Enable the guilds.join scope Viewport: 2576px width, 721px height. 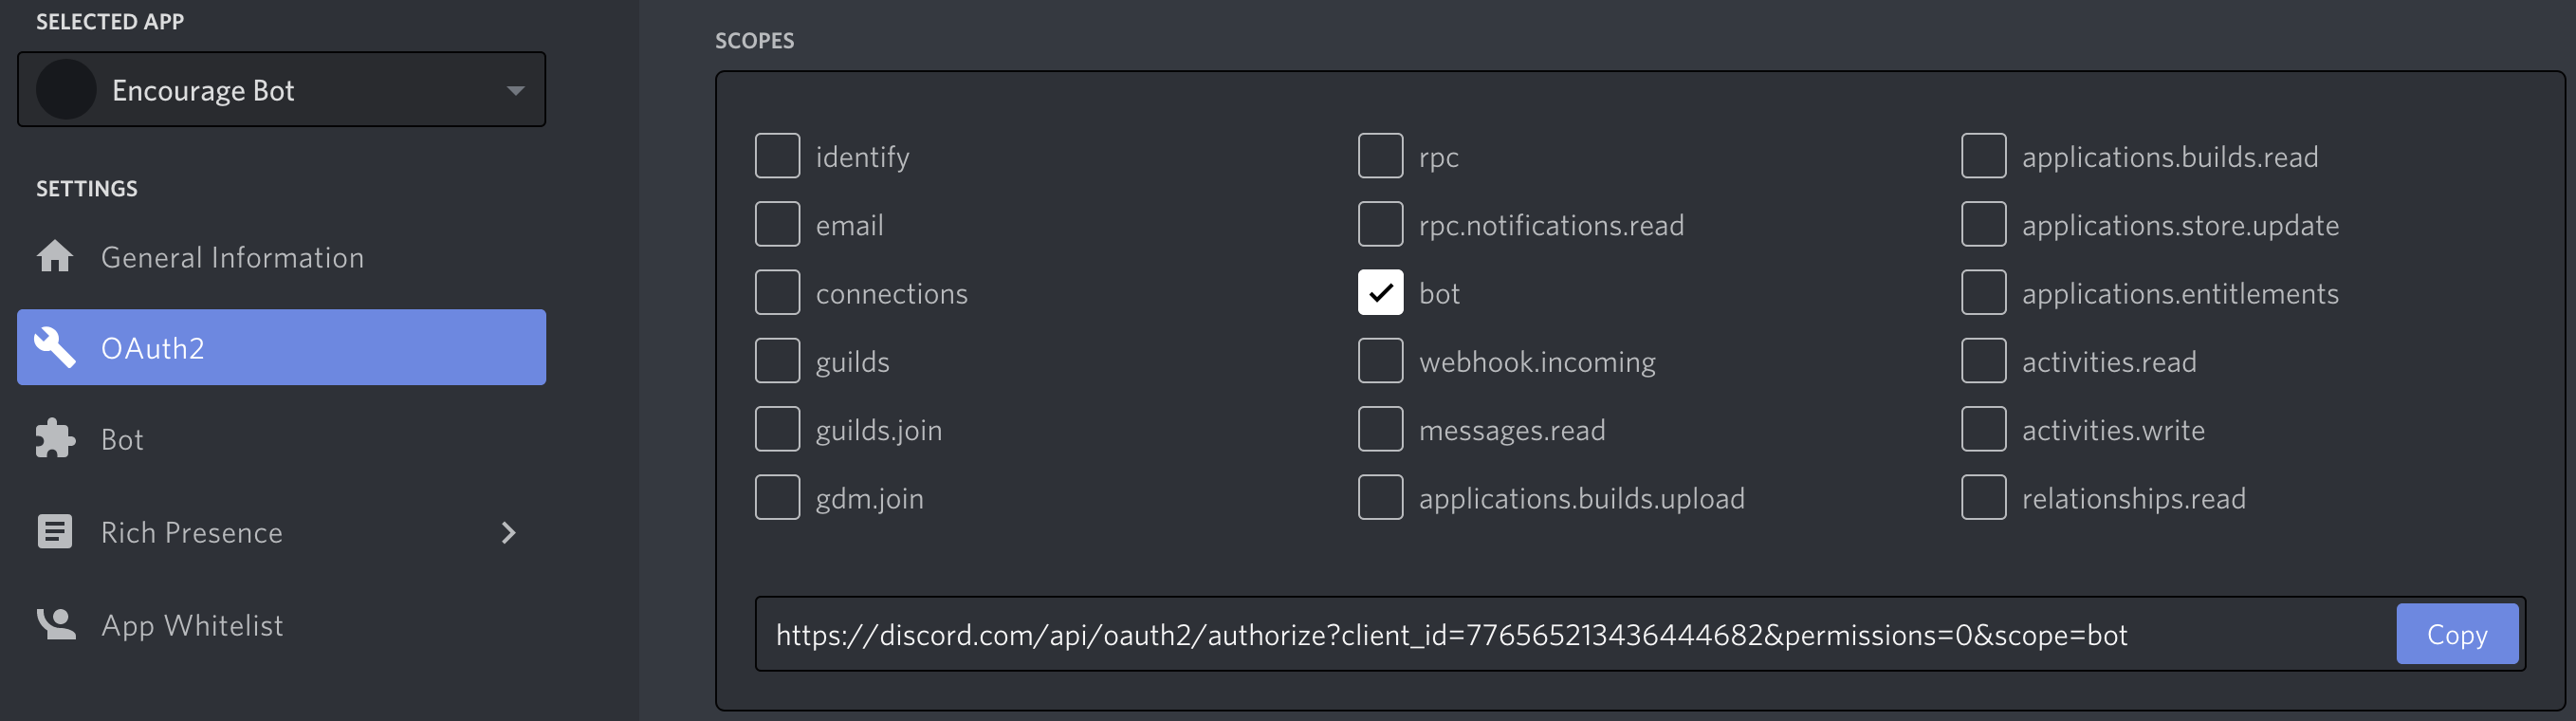[777, 428]
